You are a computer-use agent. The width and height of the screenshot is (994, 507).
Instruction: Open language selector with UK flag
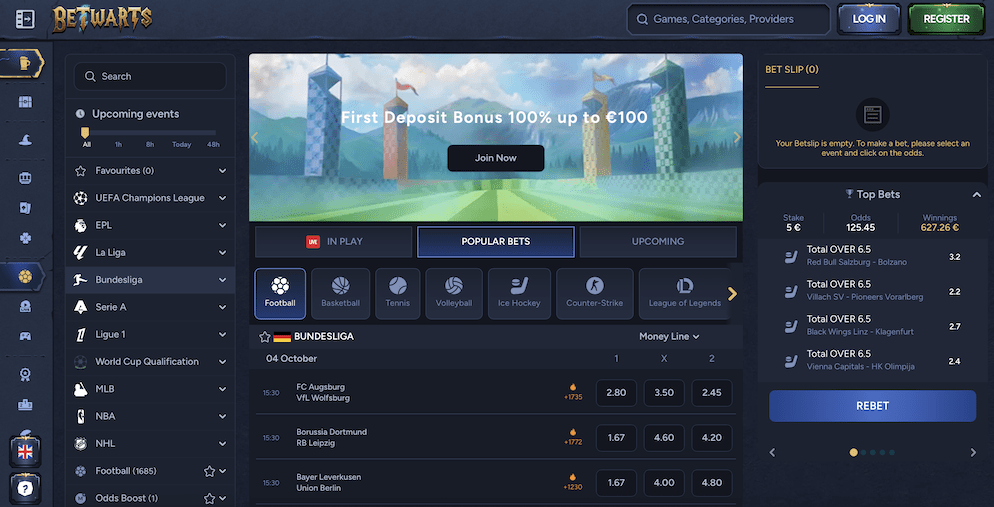click(x=25, y=452)
